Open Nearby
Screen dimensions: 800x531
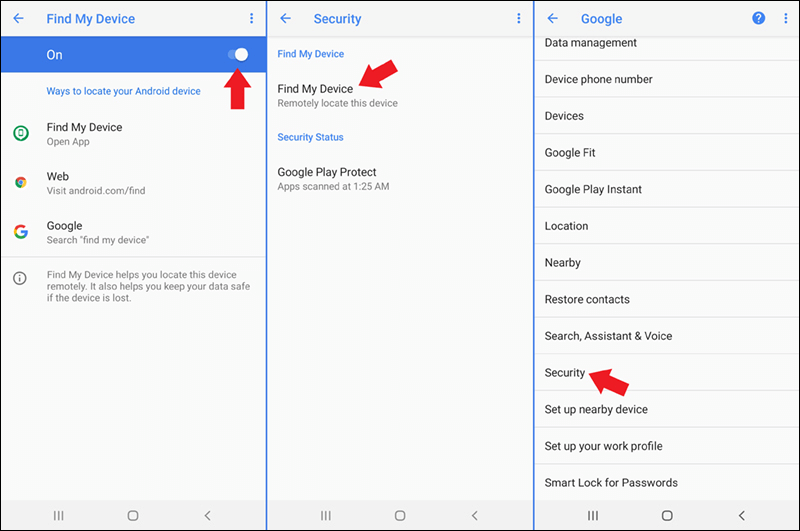[667, 263]
